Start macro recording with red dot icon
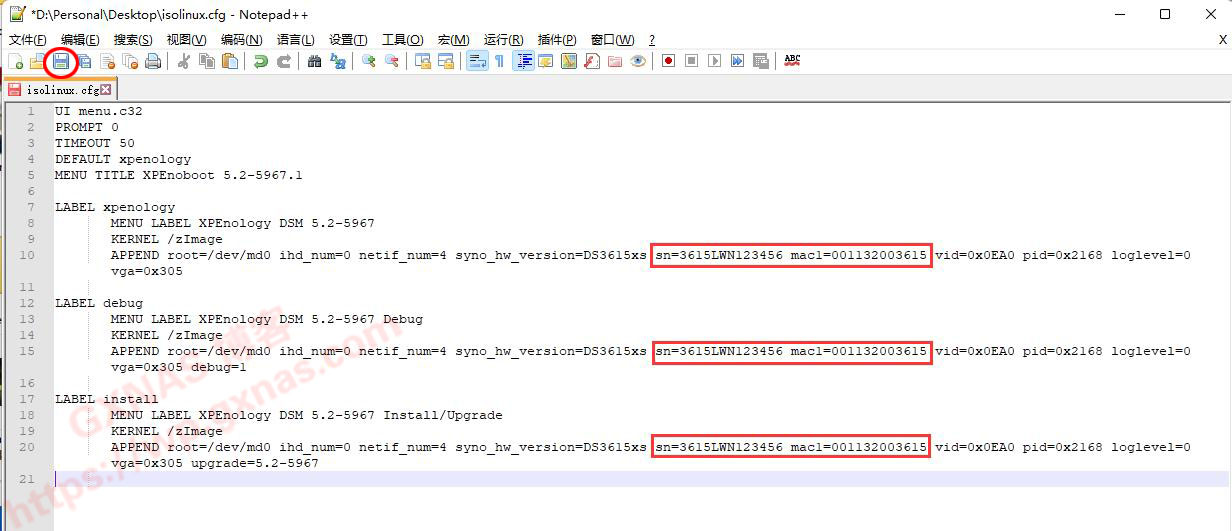 tap(668, 61)
